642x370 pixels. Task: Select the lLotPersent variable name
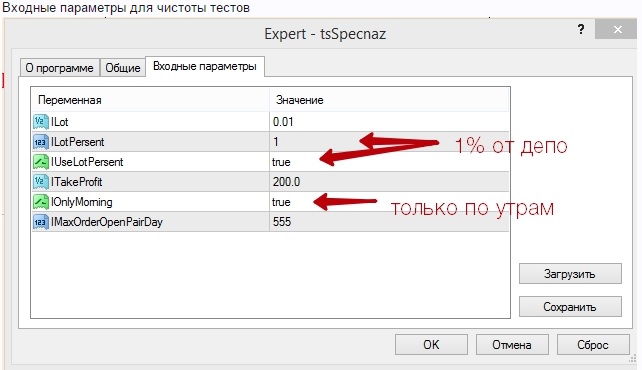tap(78, 142)
